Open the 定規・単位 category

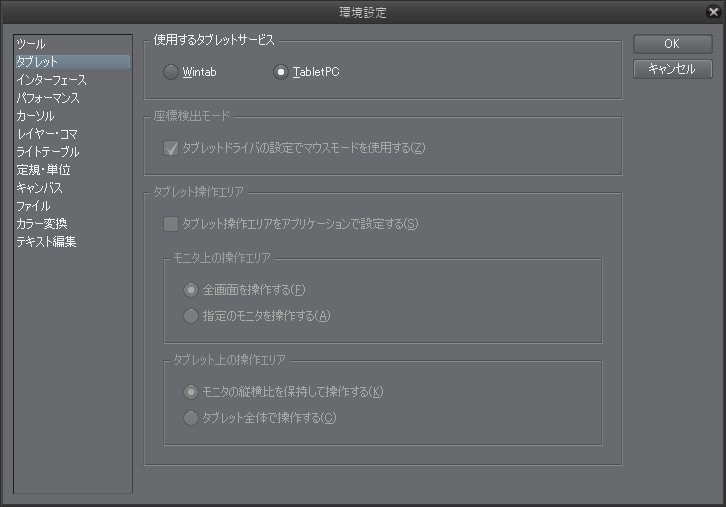73,170
